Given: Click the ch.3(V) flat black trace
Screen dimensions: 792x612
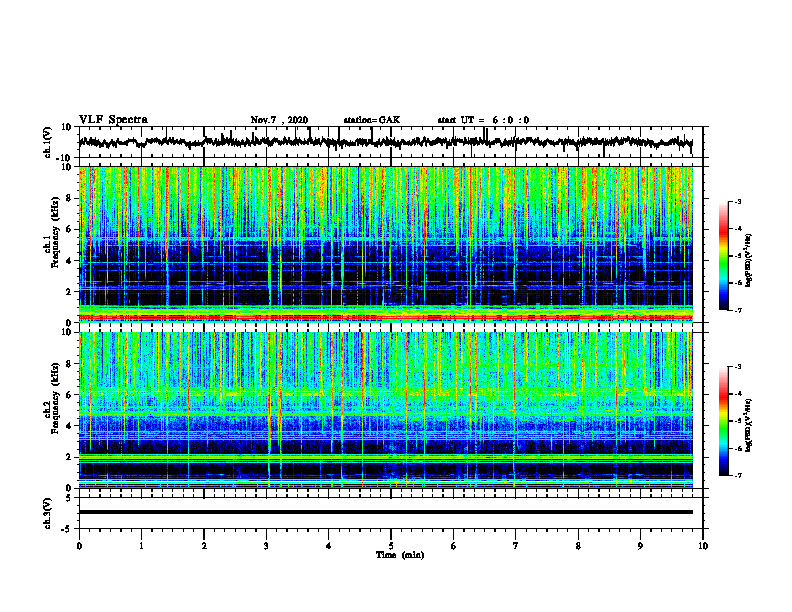Looking at the screenshot, I should point(385,512).
